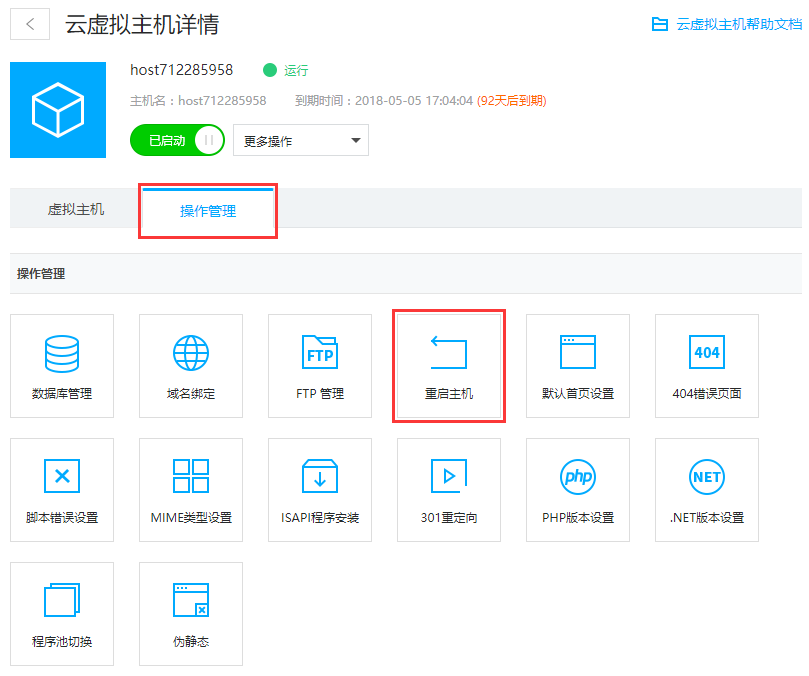
Task: Click the host712285958 title text
Action: 182,70
